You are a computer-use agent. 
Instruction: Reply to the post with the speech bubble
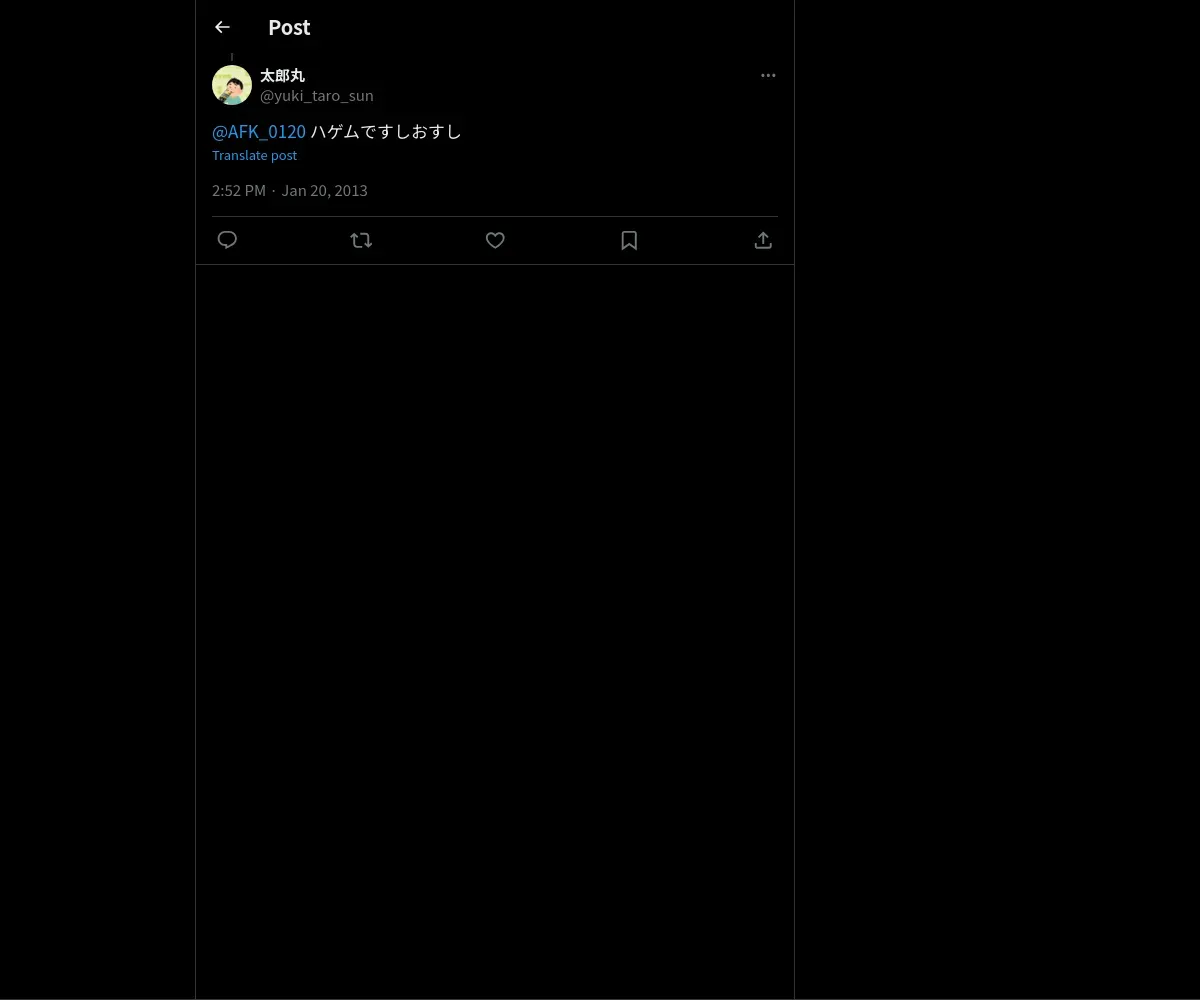[x=227, y=240]
